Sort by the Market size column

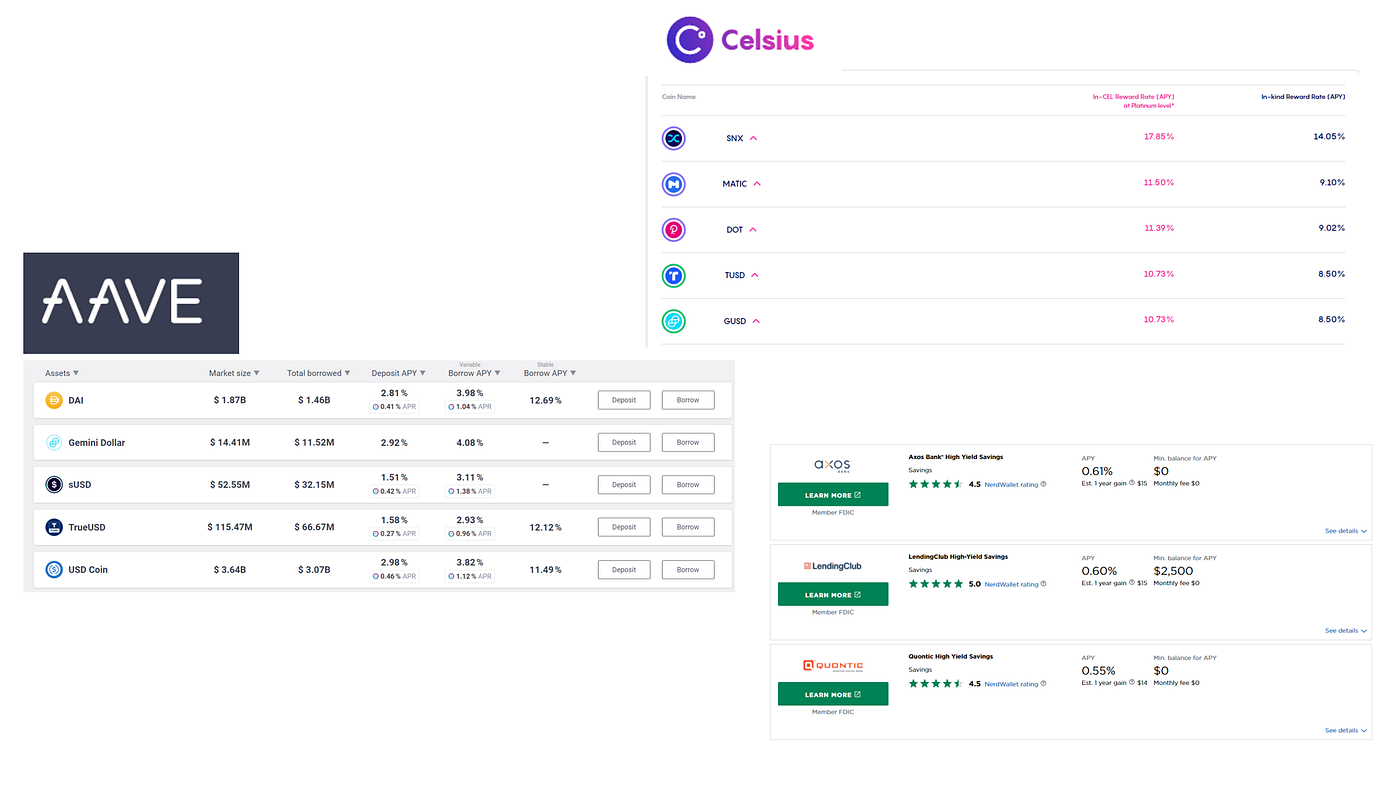pos(234,373)
